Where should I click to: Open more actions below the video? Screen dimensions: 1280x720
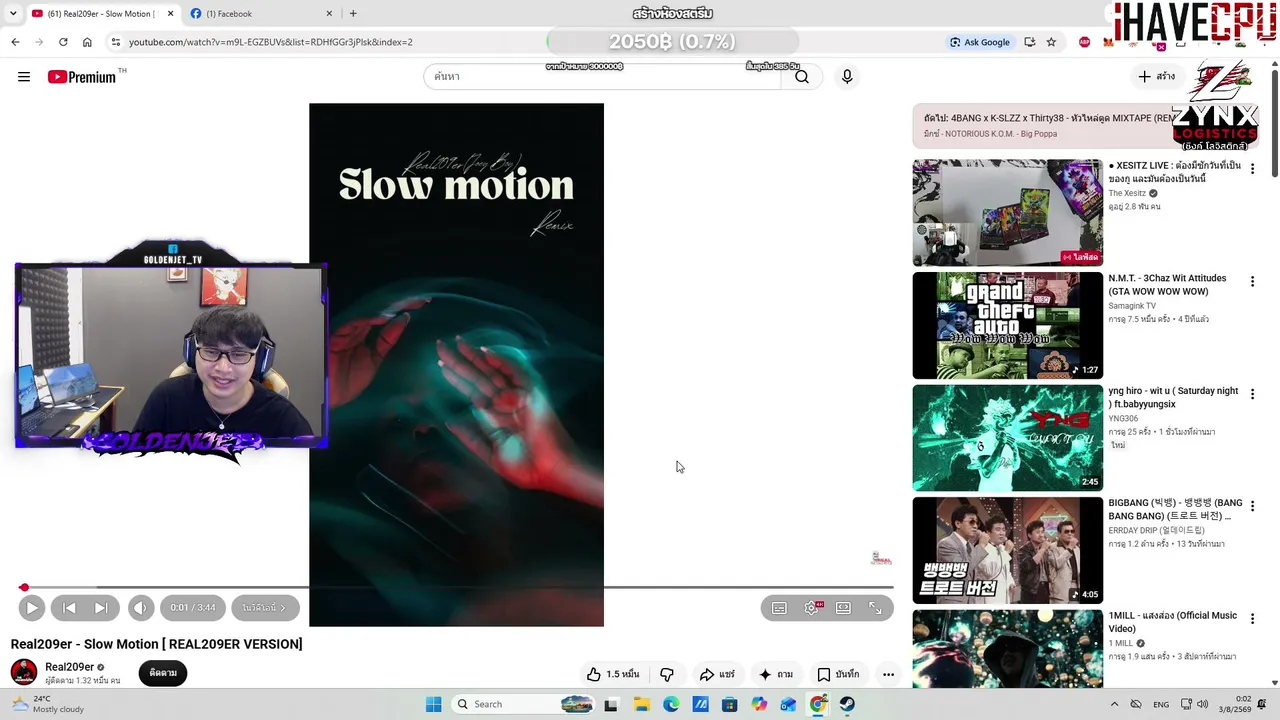[x=888, y=675]
